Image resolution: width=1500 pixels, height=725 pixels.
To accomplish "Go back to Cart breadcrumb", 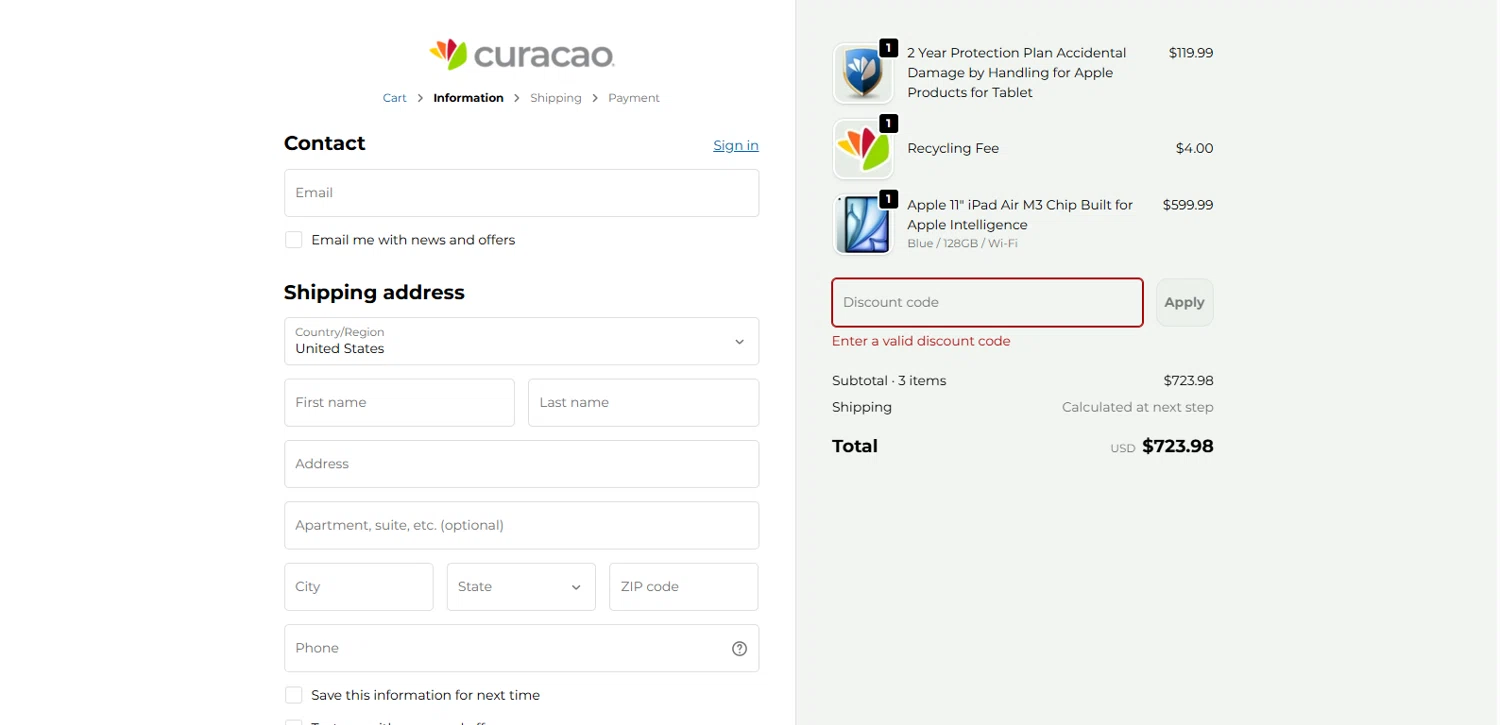I will coord(395,98).
